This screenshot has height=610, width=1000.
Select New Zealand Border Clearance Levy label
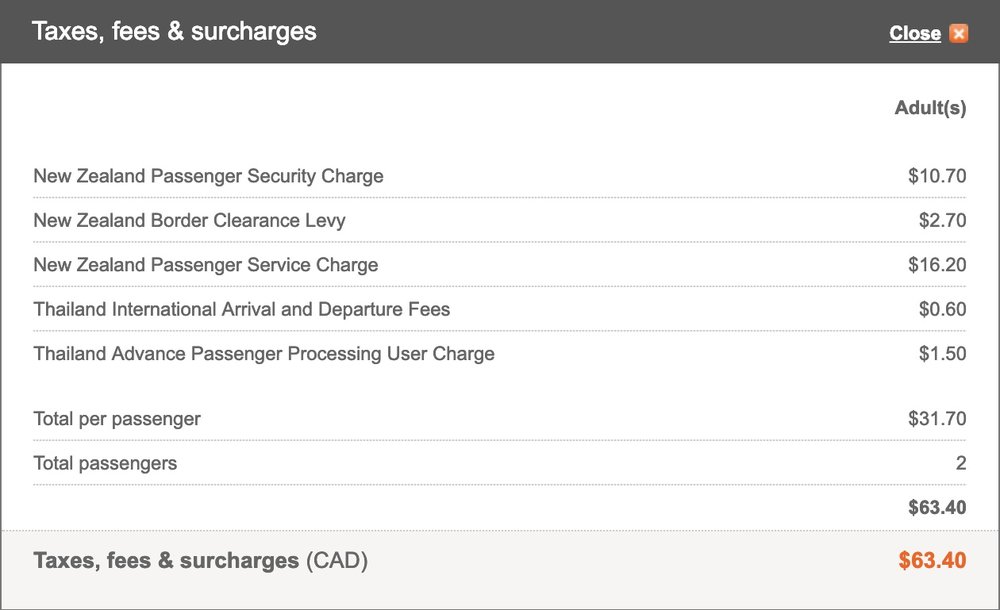tap(189, 221)
